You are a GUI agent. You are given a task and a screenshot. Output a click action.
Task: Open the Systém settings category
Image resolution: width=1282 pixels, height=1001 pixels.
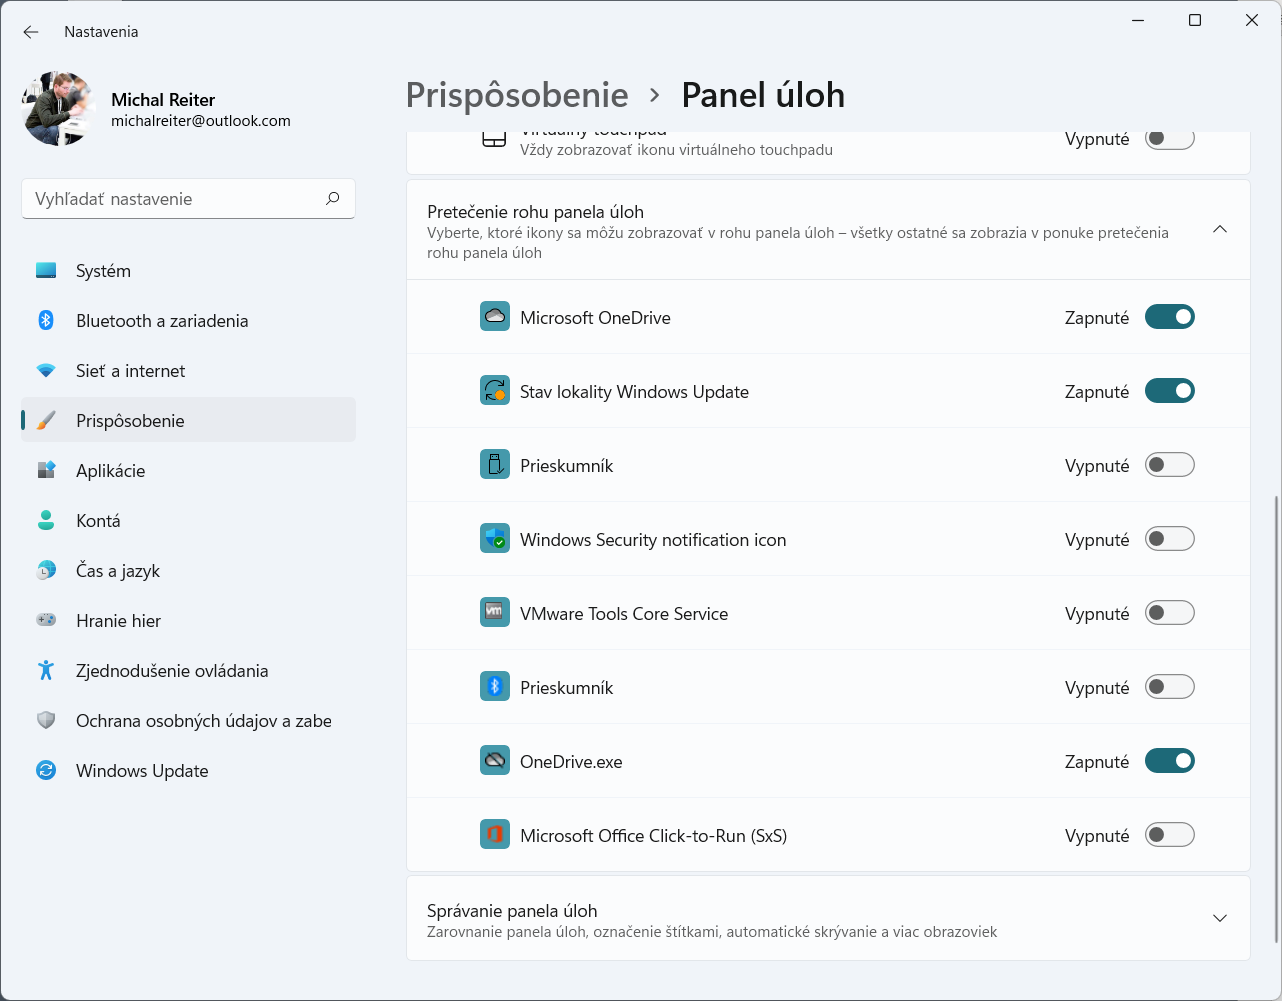pyautogui.click(x=103, y=271)
